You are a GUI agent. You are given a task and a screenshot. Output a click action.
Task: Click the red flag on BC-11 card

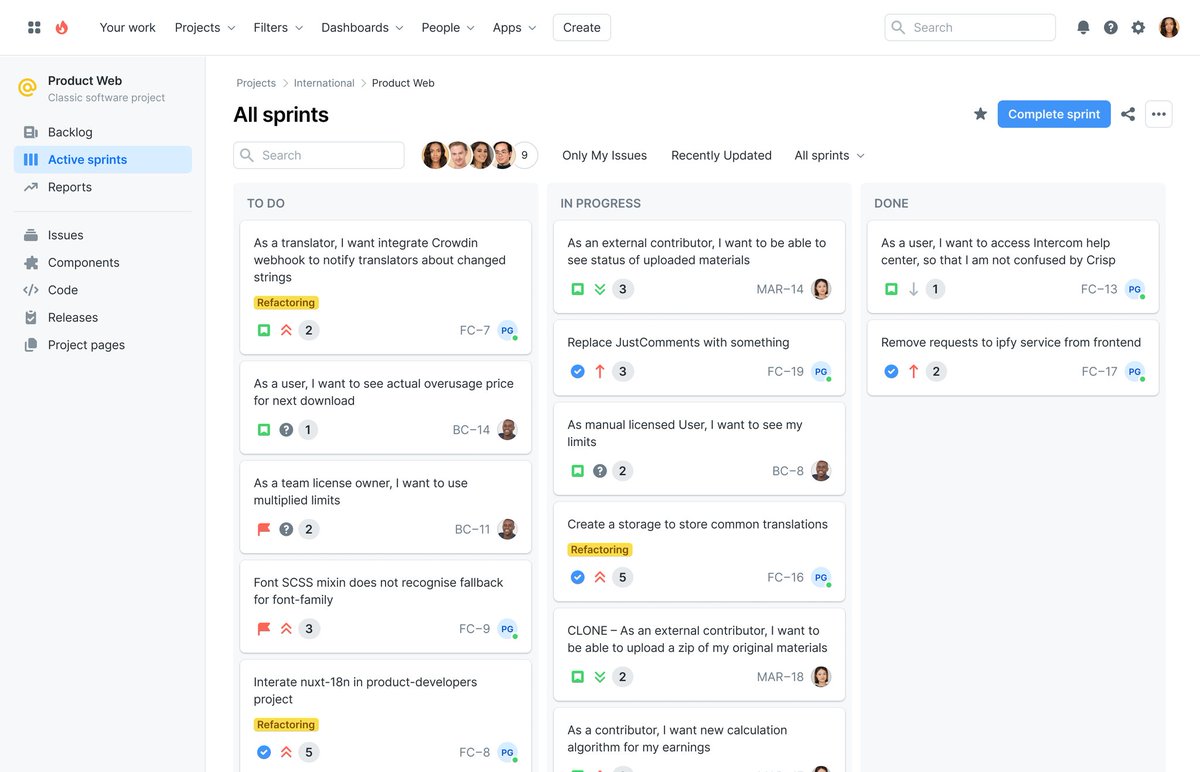264,529
